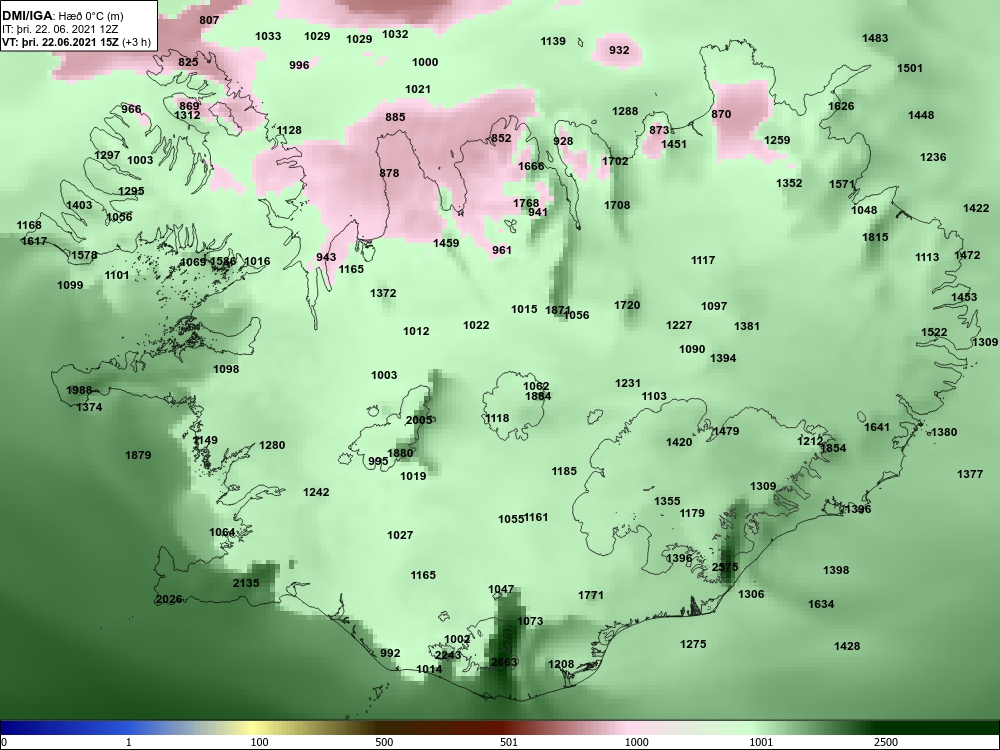Click the 1128 value label
The image size is (1000, 750).
[289, 130]
